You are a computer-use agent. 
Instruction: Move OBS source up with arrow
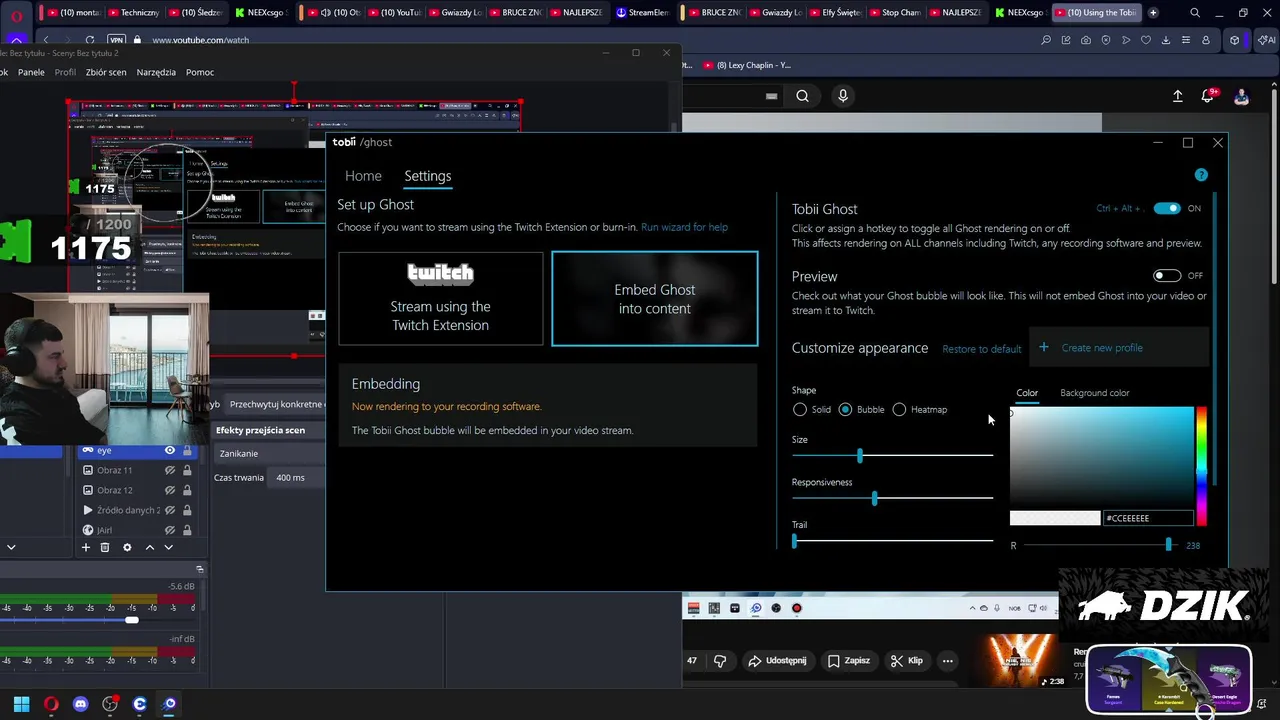150,547
